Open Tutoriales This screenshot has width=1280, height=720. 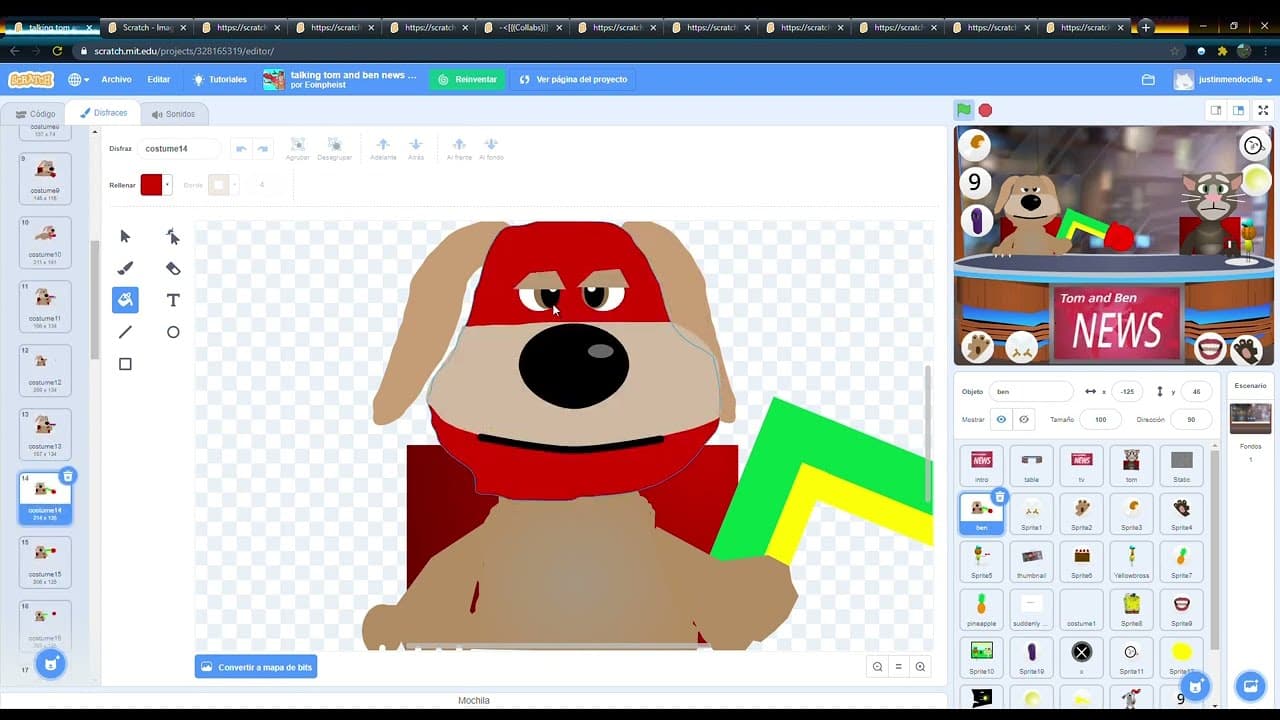[220, 79]
